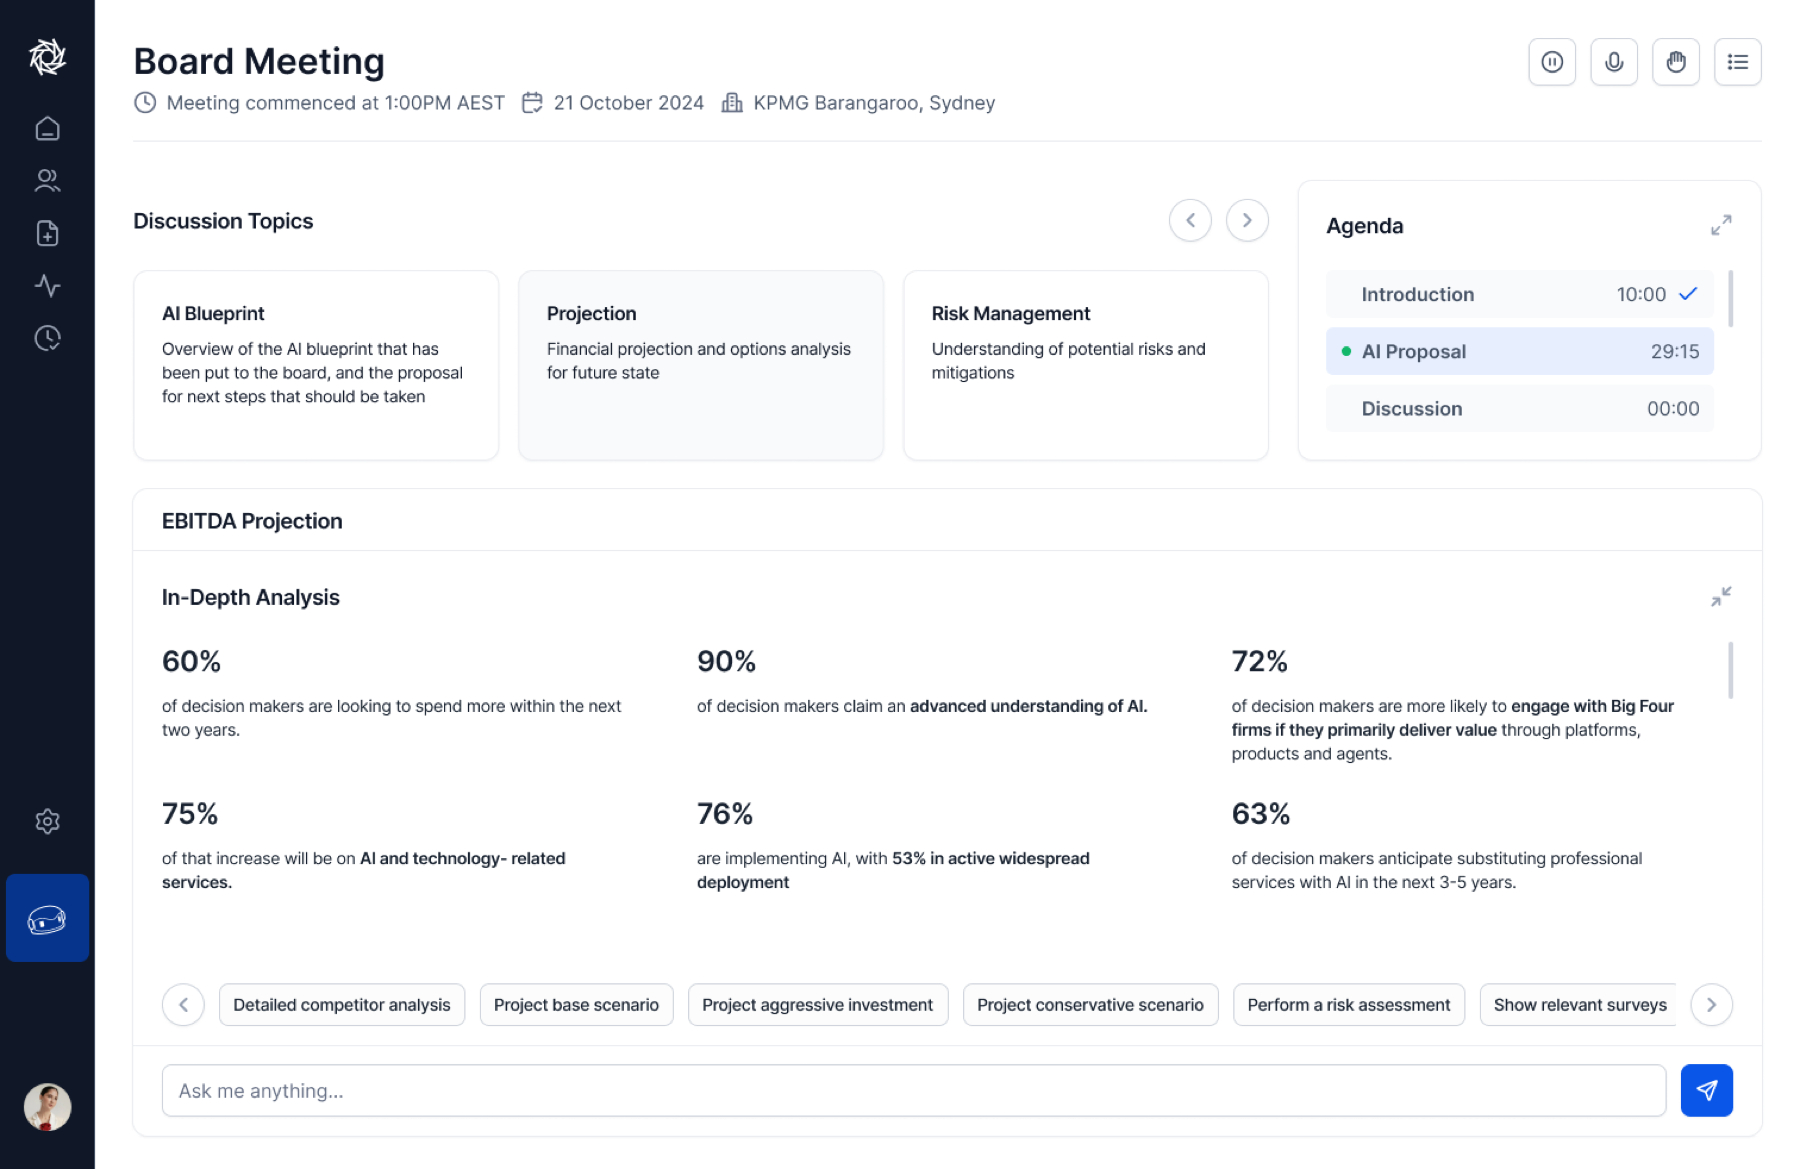Expand the Agenda panel
This screenshot has height=1169, width=1800.
(1721, 225)
